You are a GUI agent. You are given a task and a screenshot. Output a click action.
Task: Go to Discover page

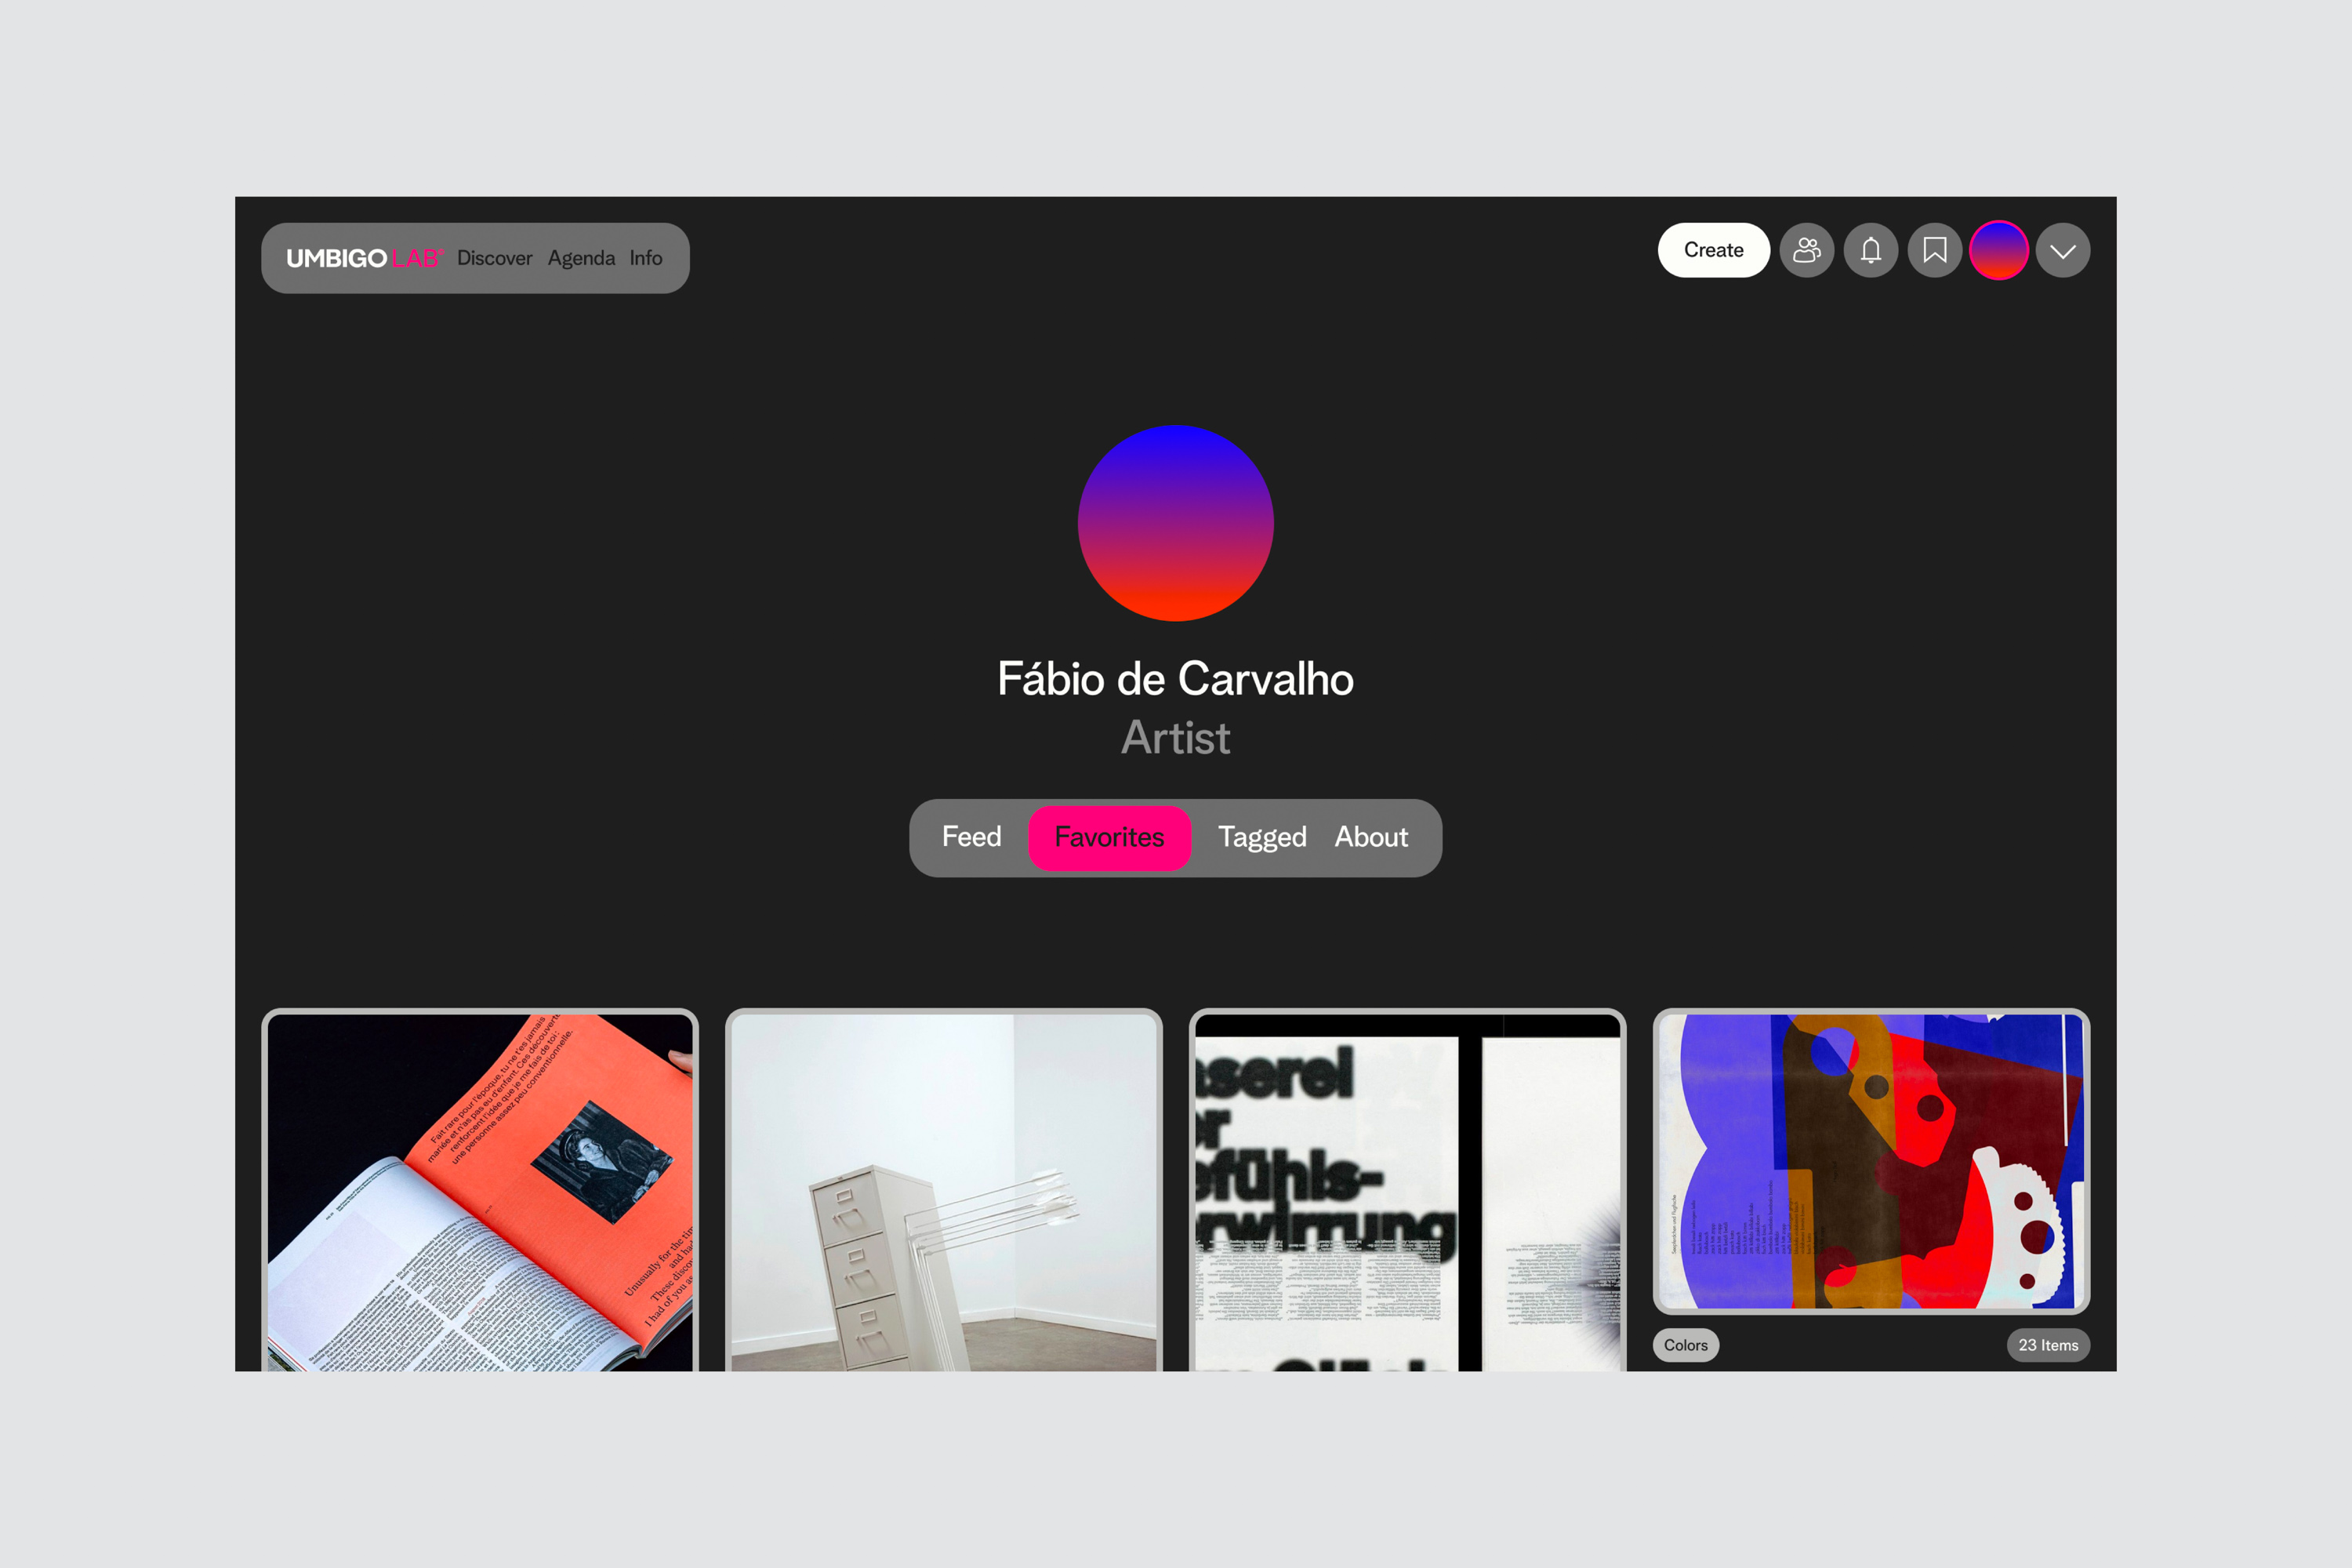tap(494, 258)
